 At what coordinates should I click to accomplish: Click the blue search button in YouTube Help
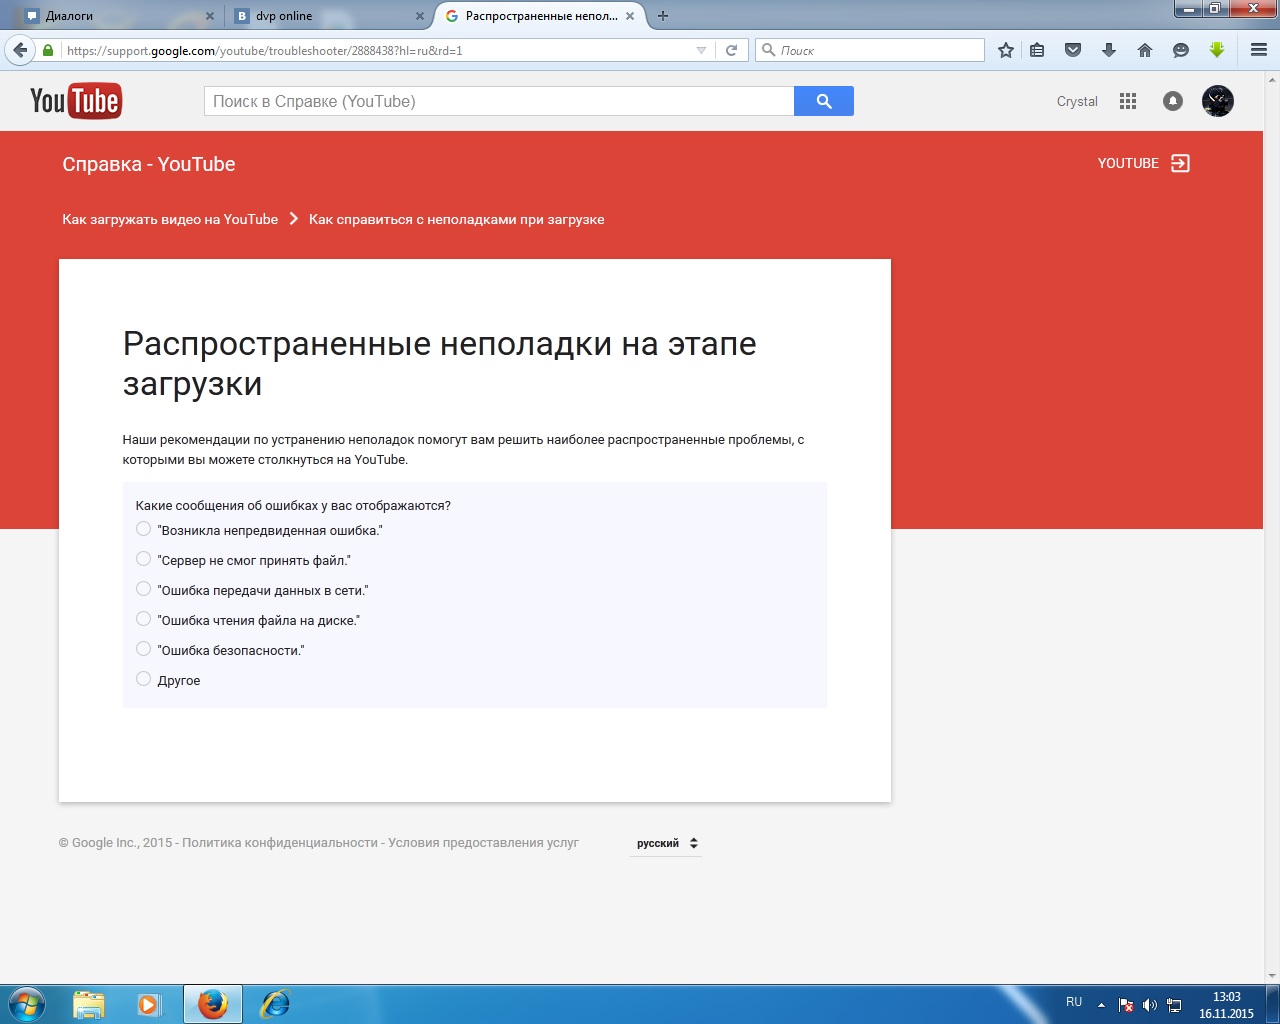(x=823, y=101)
